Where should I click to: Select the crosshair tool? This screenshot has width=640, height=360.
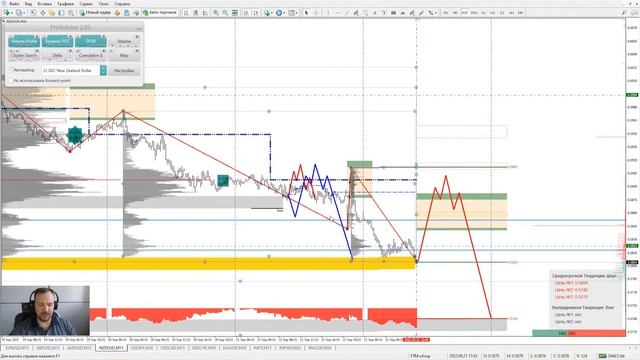pyautogui.click(x=316, y=13)
